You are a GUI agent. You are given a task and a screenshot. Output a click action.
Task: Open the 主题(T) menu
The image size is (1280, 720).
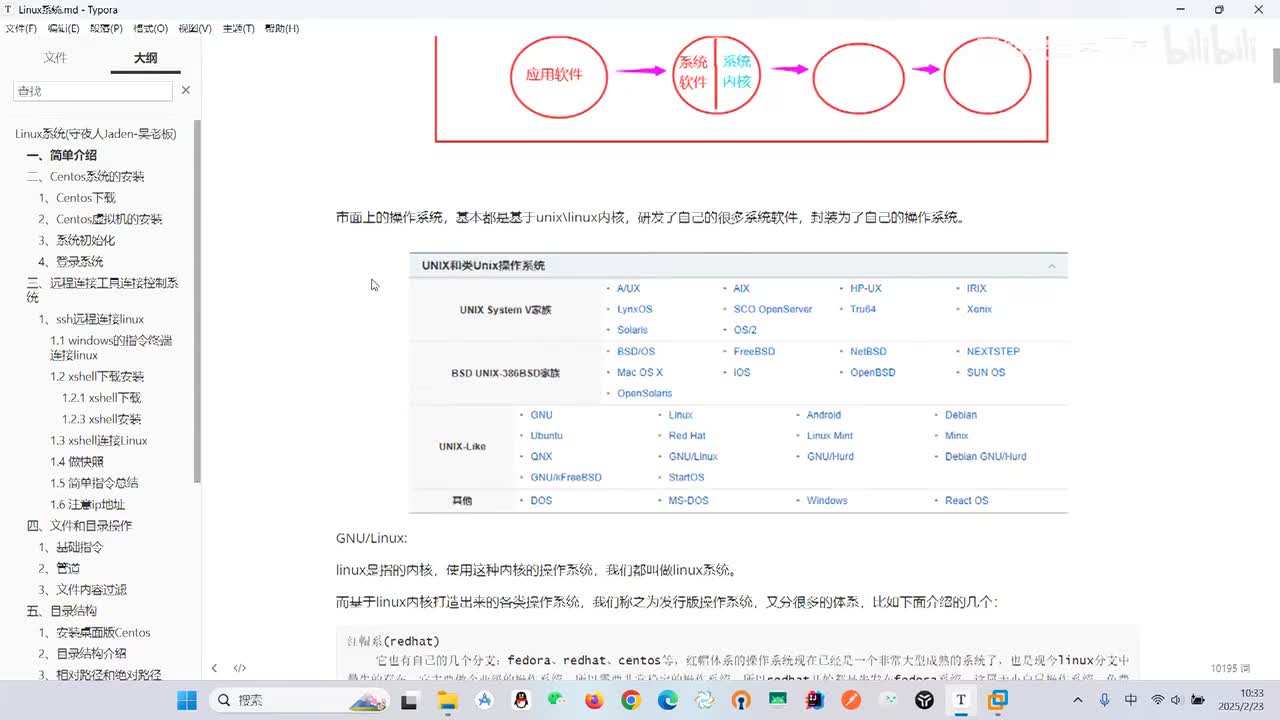pyautogui.click(x=238, y=29)
